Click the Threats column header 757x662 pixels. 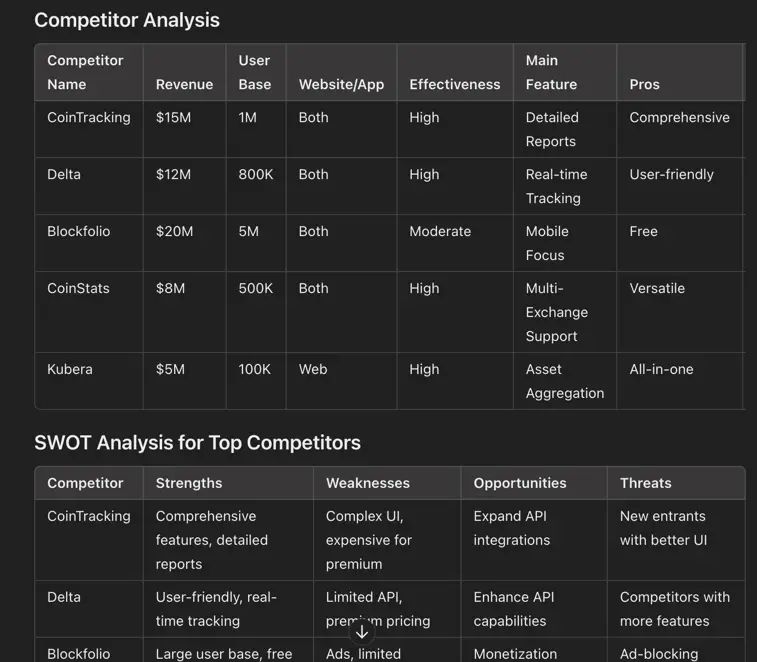pyautogui.click(x=645, y=483)
